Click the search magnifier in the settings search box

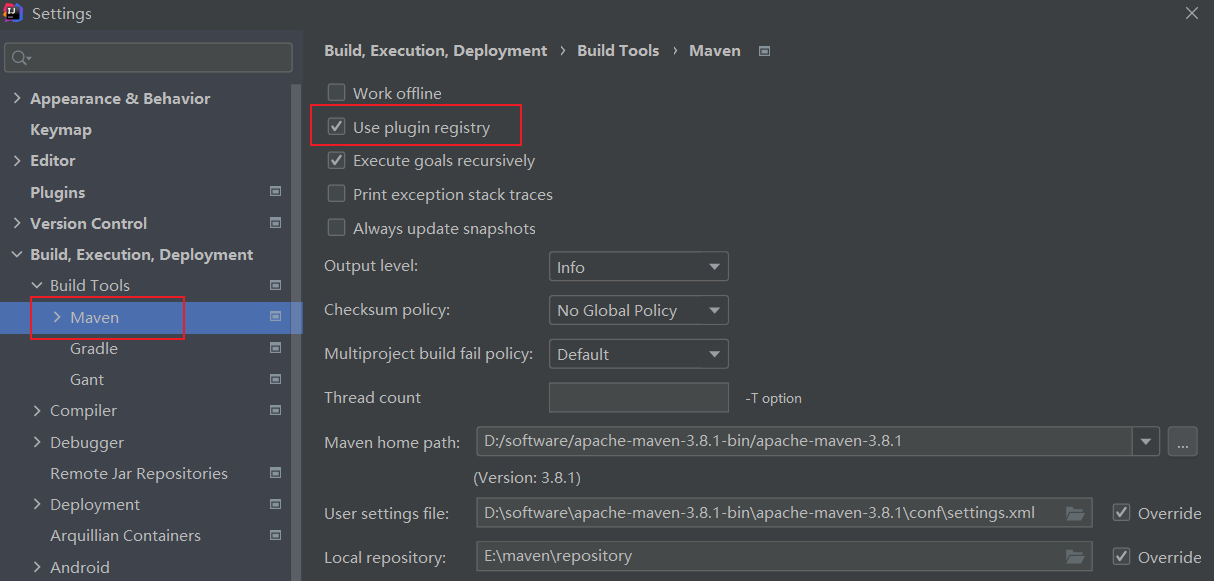(x=21, y=58)
